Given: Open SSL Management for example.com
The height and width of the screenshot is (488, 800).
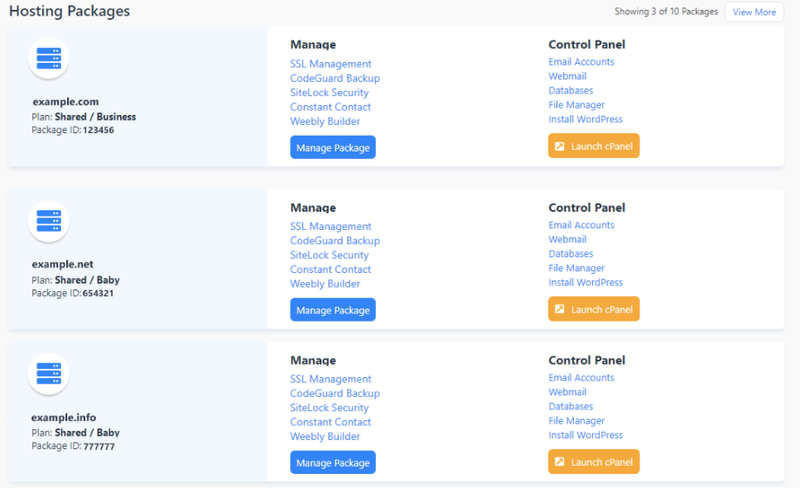Looking at the screenshot, I should [x=331, y=64].
